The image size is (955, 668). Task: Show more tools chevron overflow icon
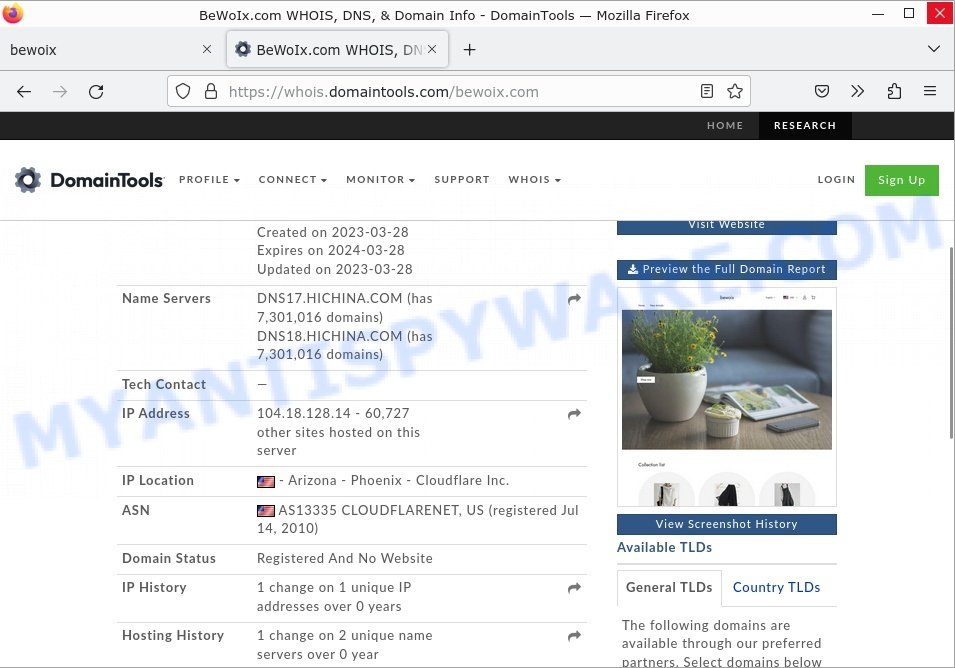point(858,91)
